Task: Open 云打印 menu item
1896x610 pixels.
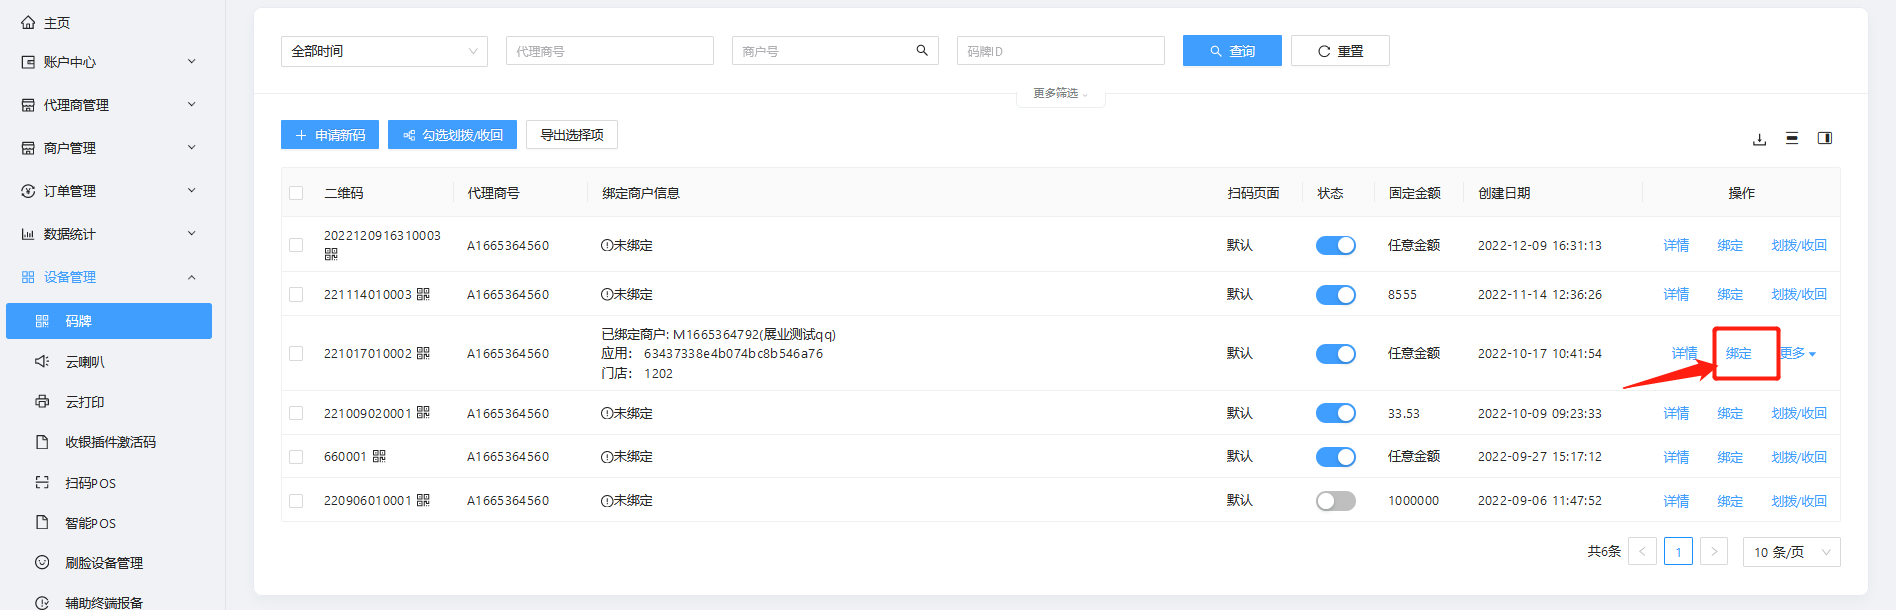Action: [109, 401]
